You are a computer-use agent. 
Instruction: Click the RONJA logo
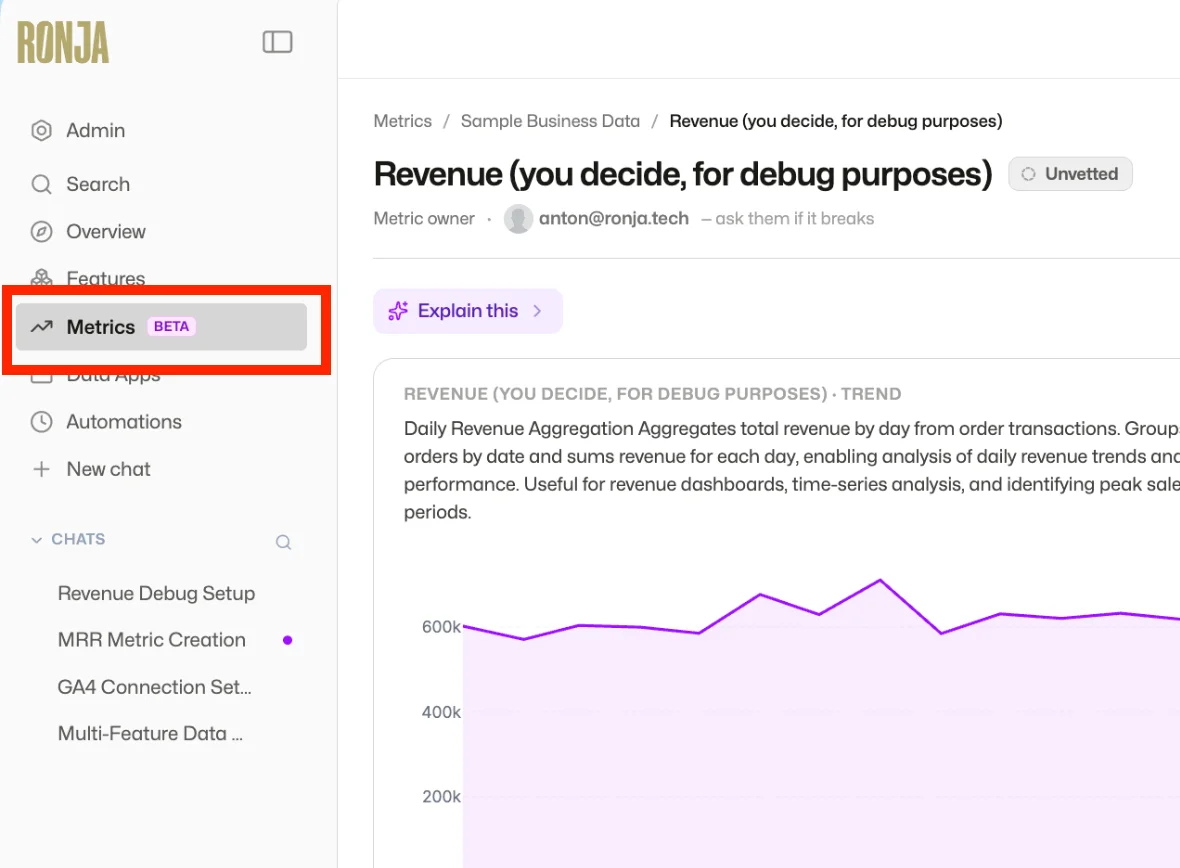pyautogui.click(x=63, y=42)
